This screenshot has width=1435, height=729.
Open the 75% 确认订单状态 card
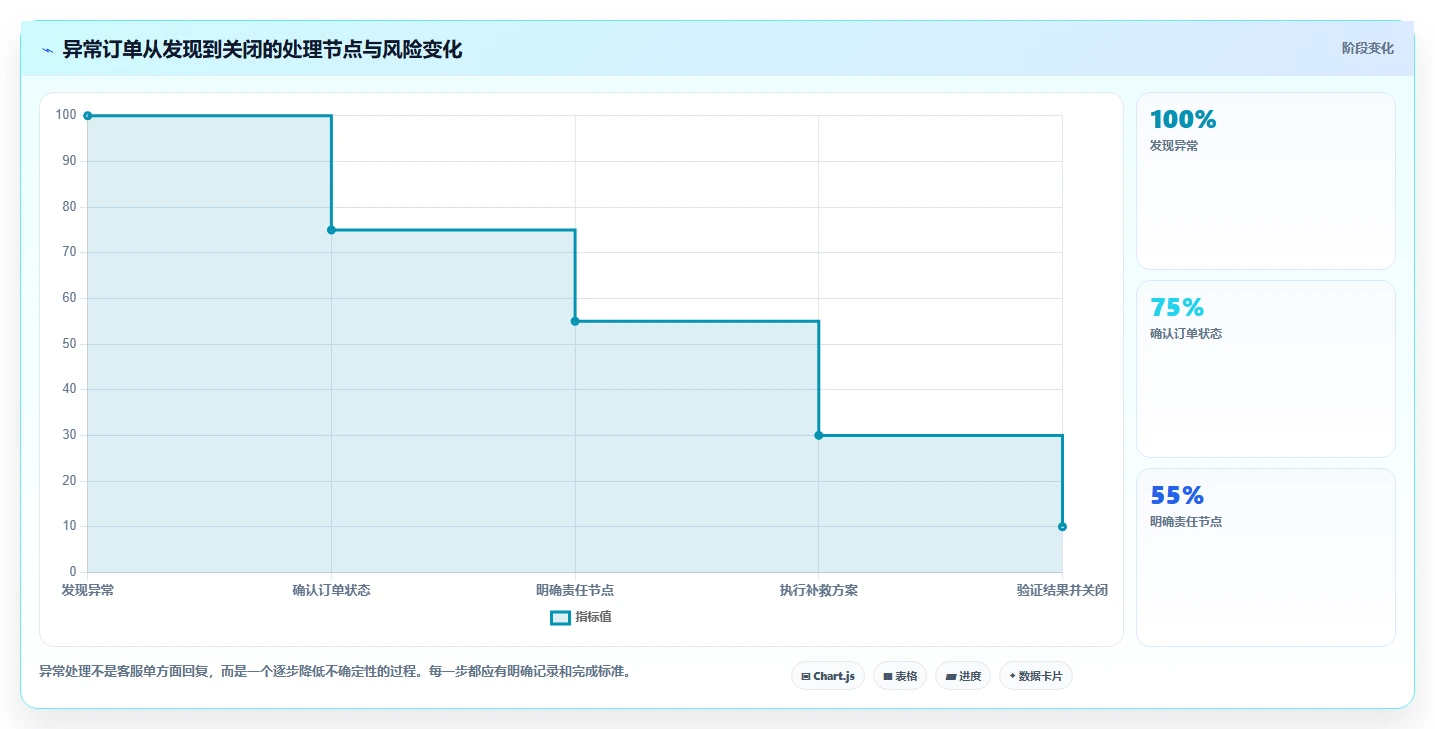coord(1265,369)
